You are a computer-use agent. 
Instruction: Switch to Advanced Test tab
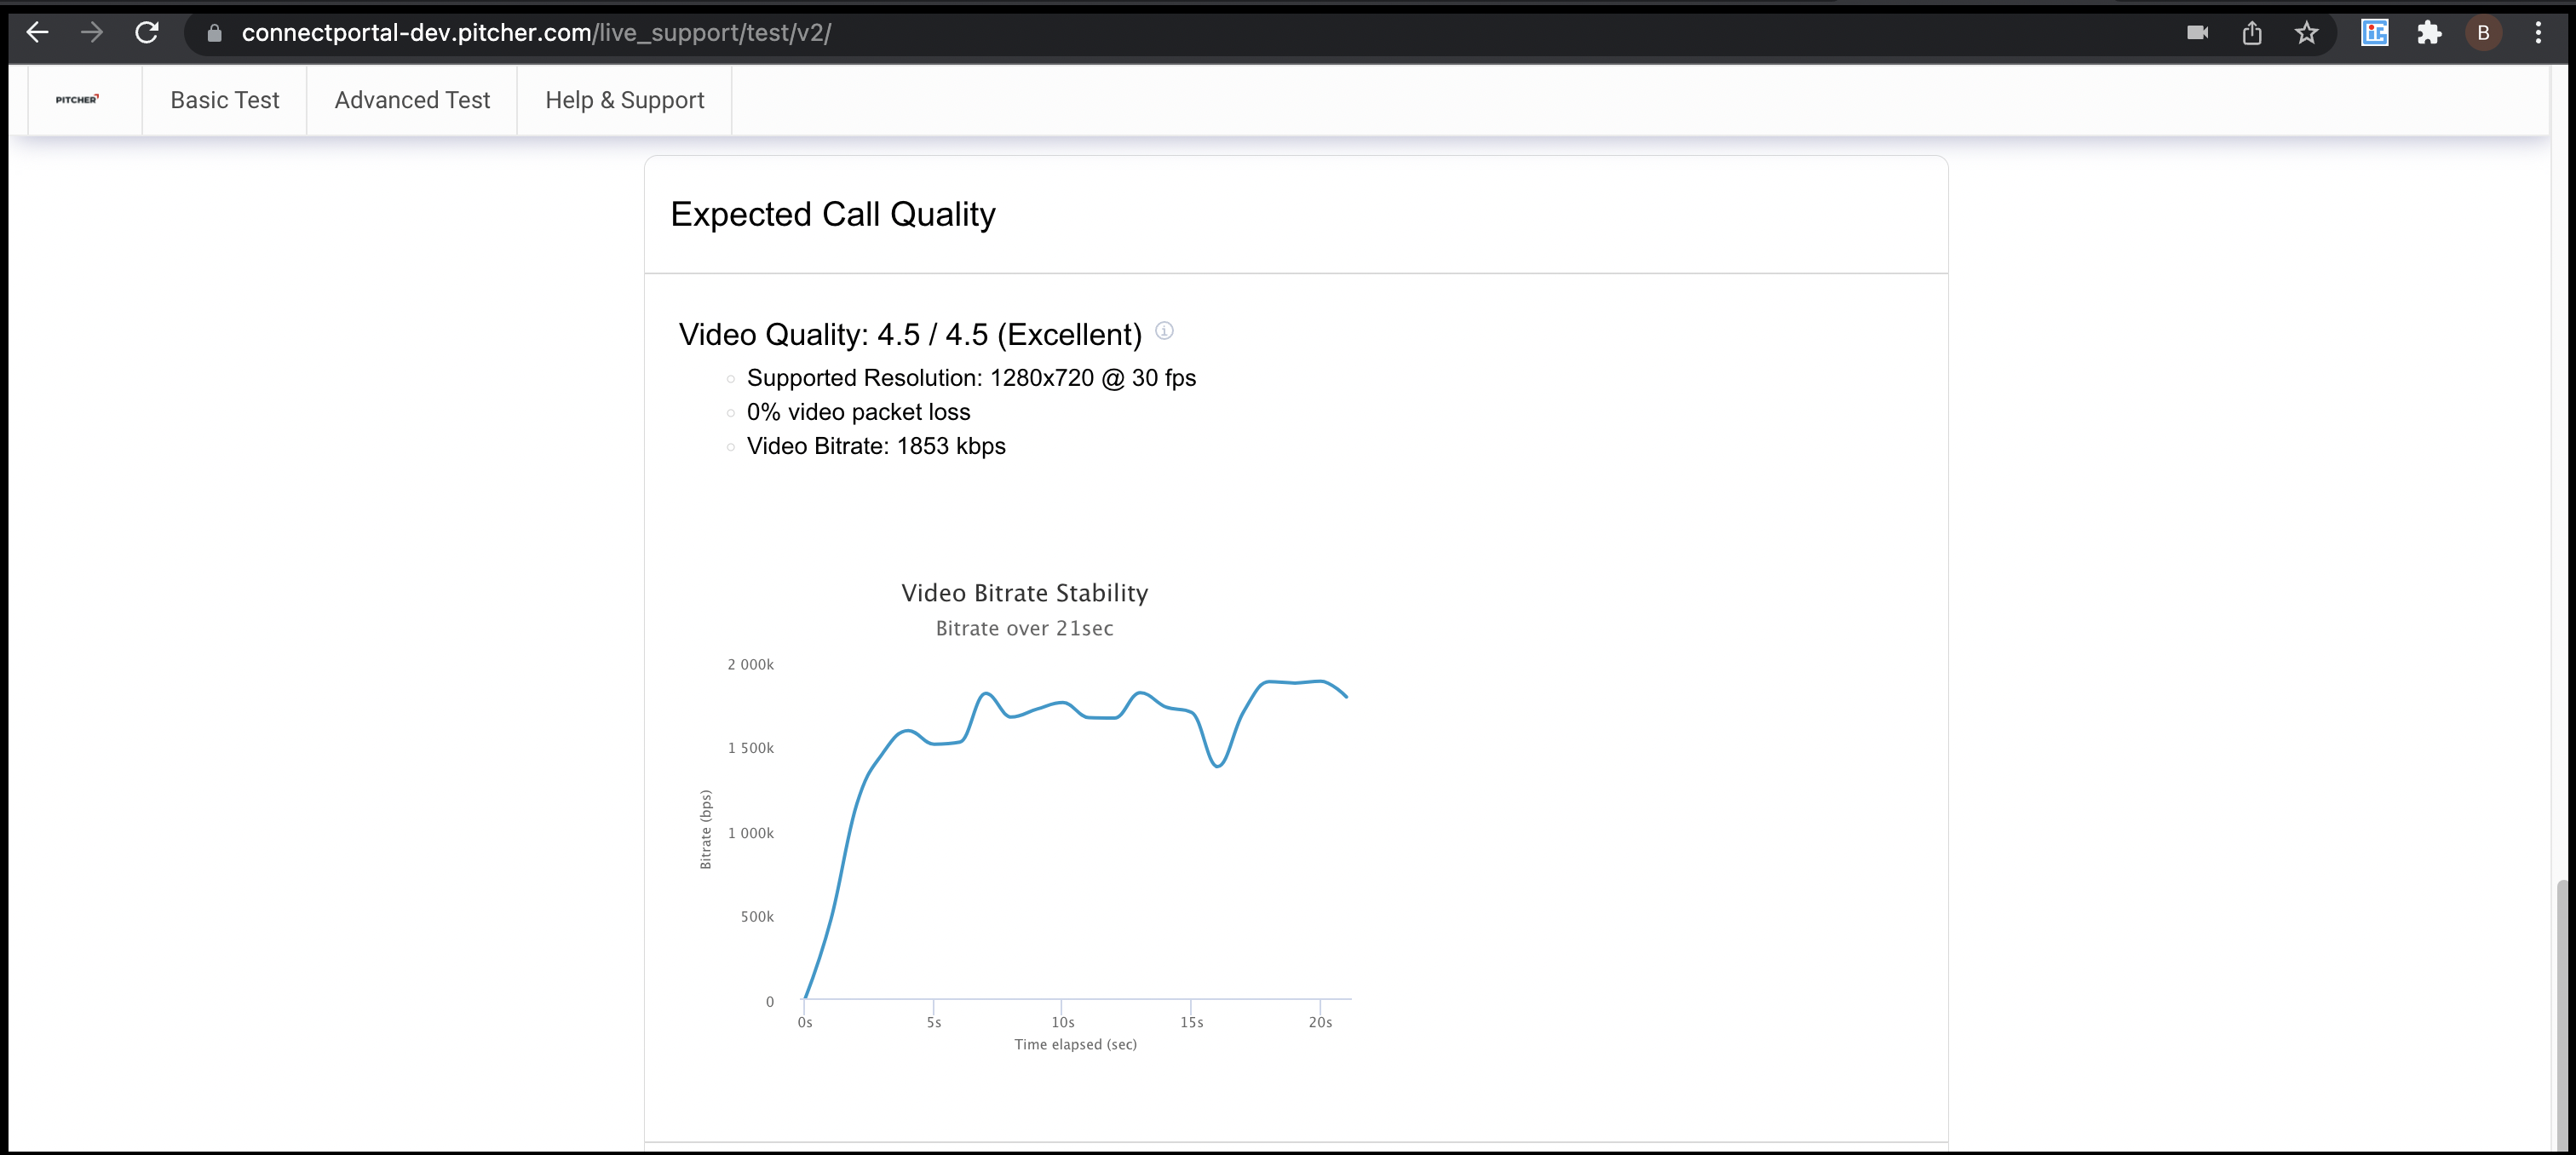[x=412, y=100]
